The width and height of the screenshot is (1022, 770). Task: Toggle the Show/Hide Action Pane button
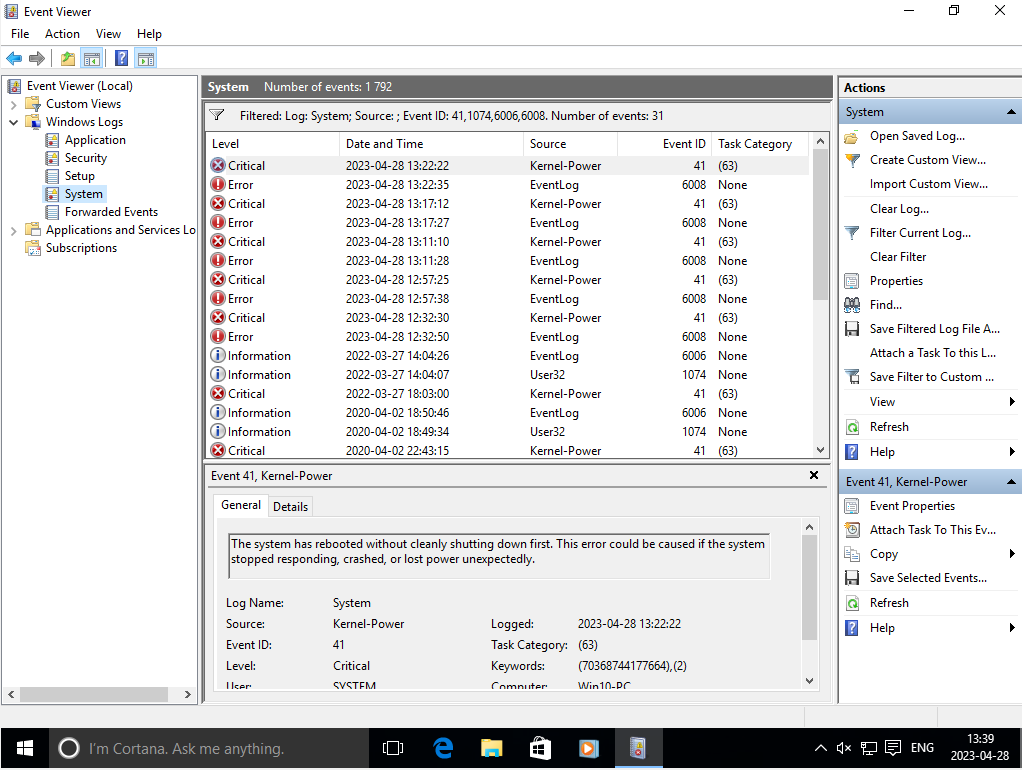point(146,59)
